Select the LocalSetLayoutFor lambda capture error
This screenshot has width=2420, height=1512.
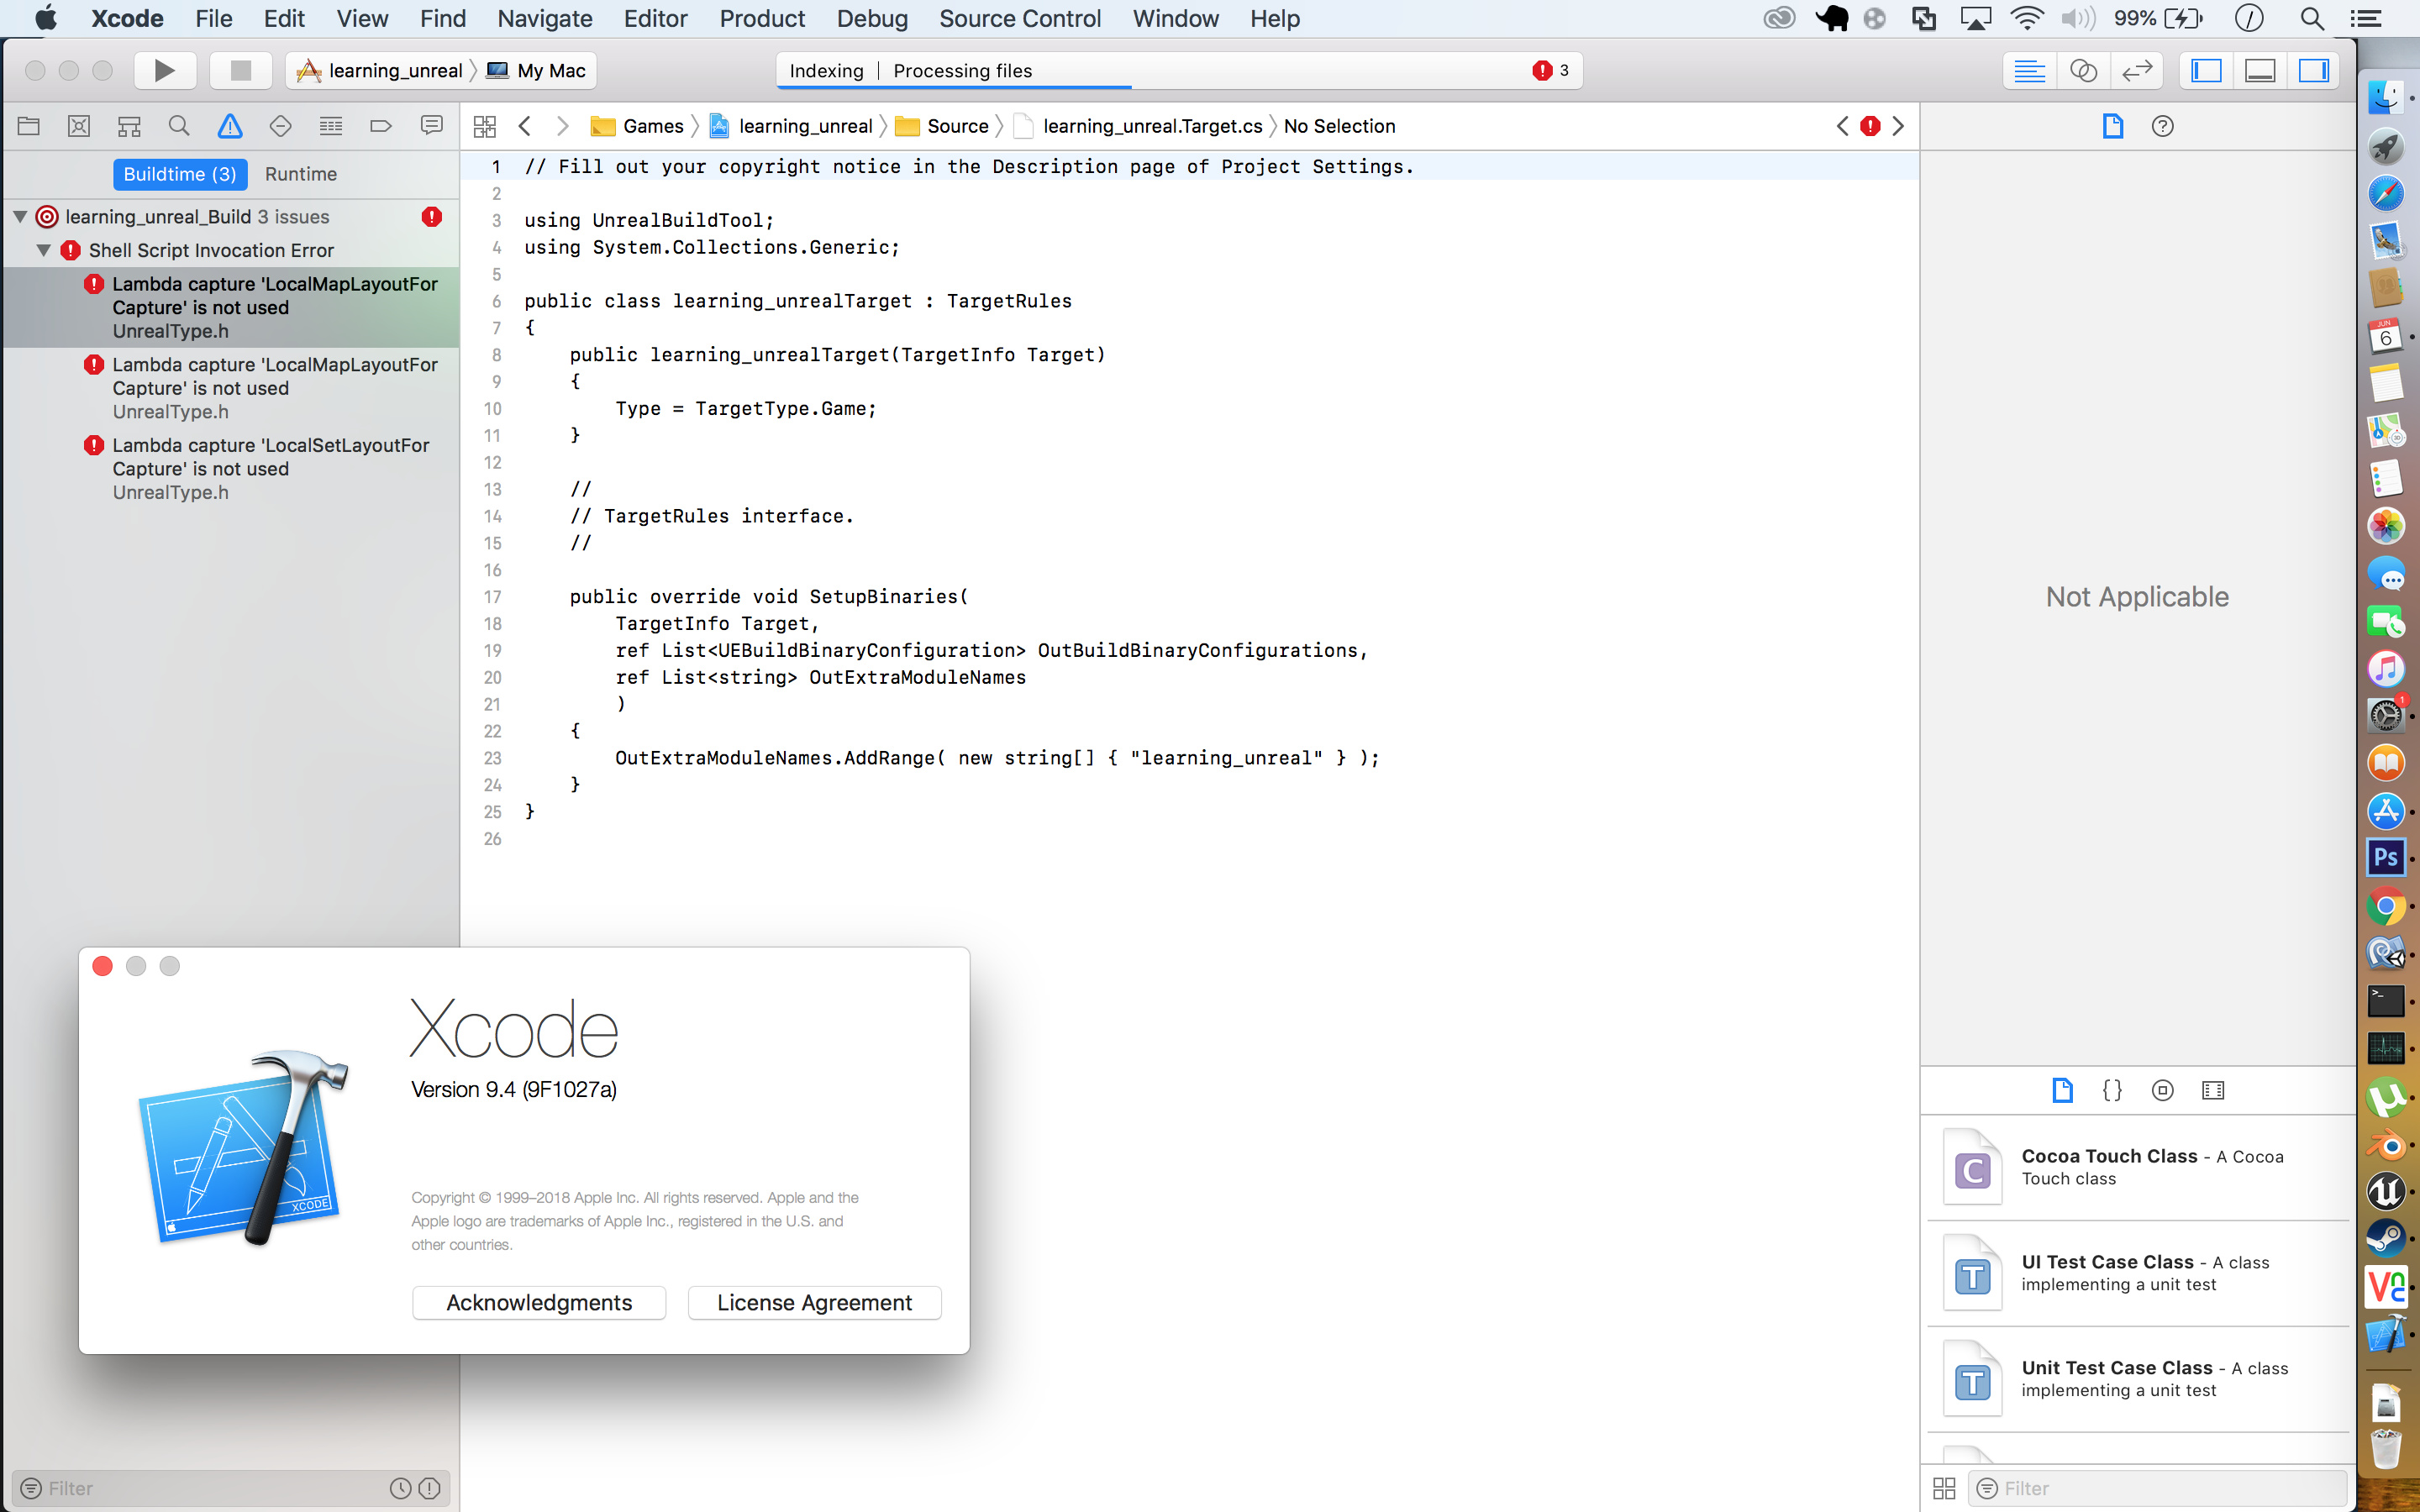pyautogui.click(x=231, y=468)
